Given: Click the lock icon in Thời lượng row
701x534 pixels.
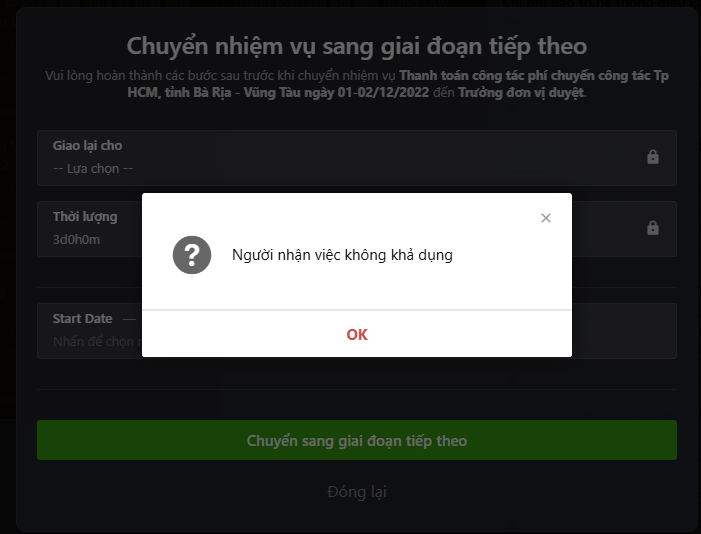Looking at the screenshot, I should coord(653,228).
